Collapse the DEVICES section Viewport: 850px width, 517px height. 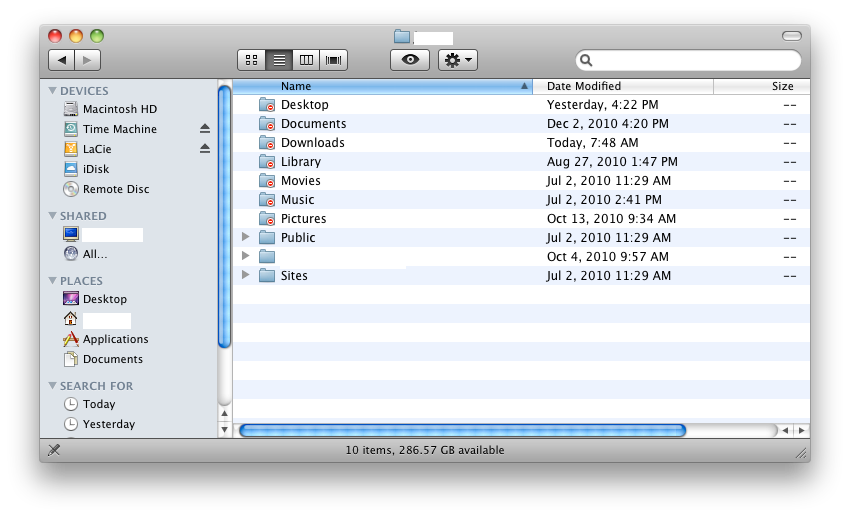[53, 91]
